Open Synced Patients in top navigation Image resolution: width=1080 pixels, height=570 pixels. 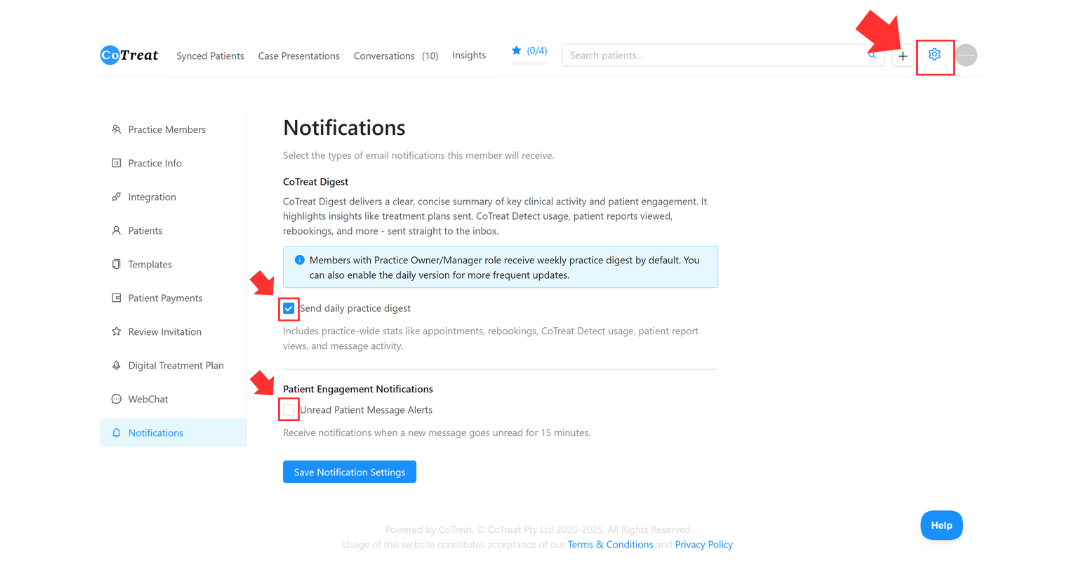coord(210,56)
